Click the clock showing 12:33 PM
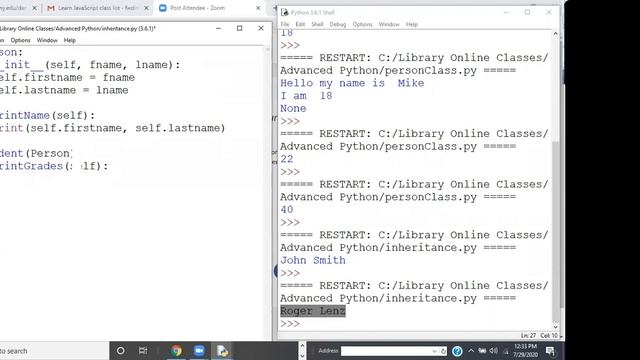 (x=526, y=347)
